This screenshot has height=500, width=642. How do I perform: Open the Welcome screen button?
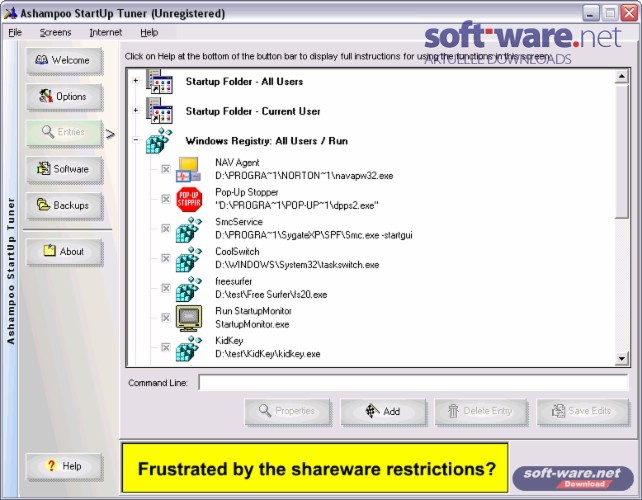[x=64, y=60]
